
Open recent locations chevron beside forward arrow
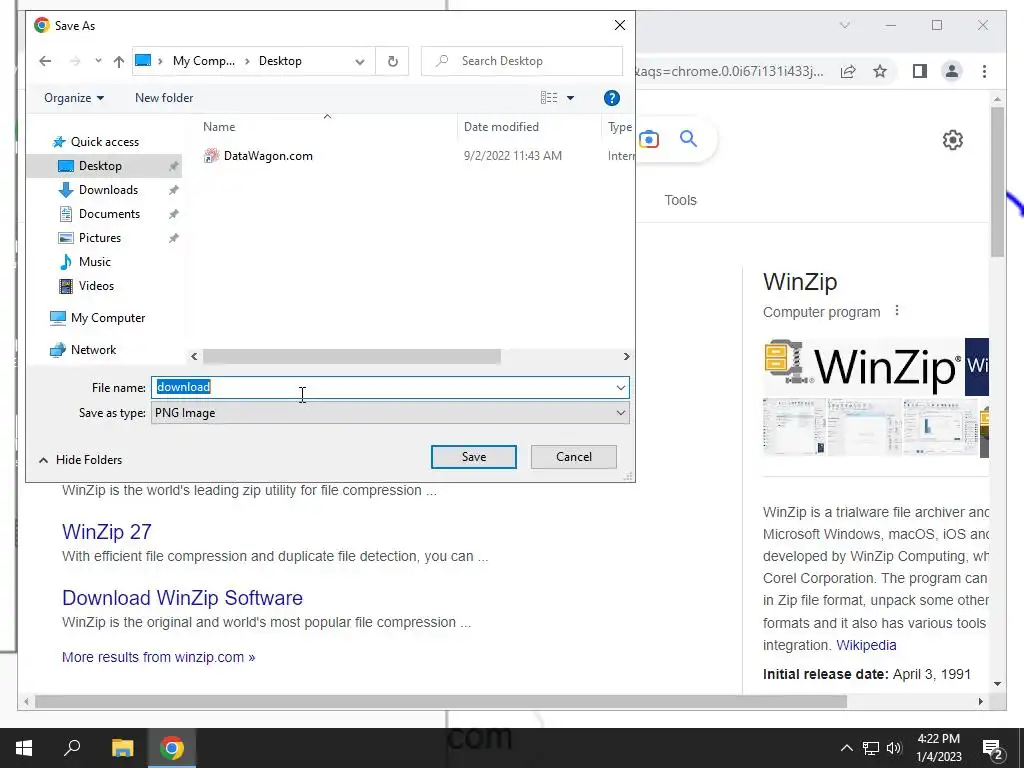click(98, 61)
